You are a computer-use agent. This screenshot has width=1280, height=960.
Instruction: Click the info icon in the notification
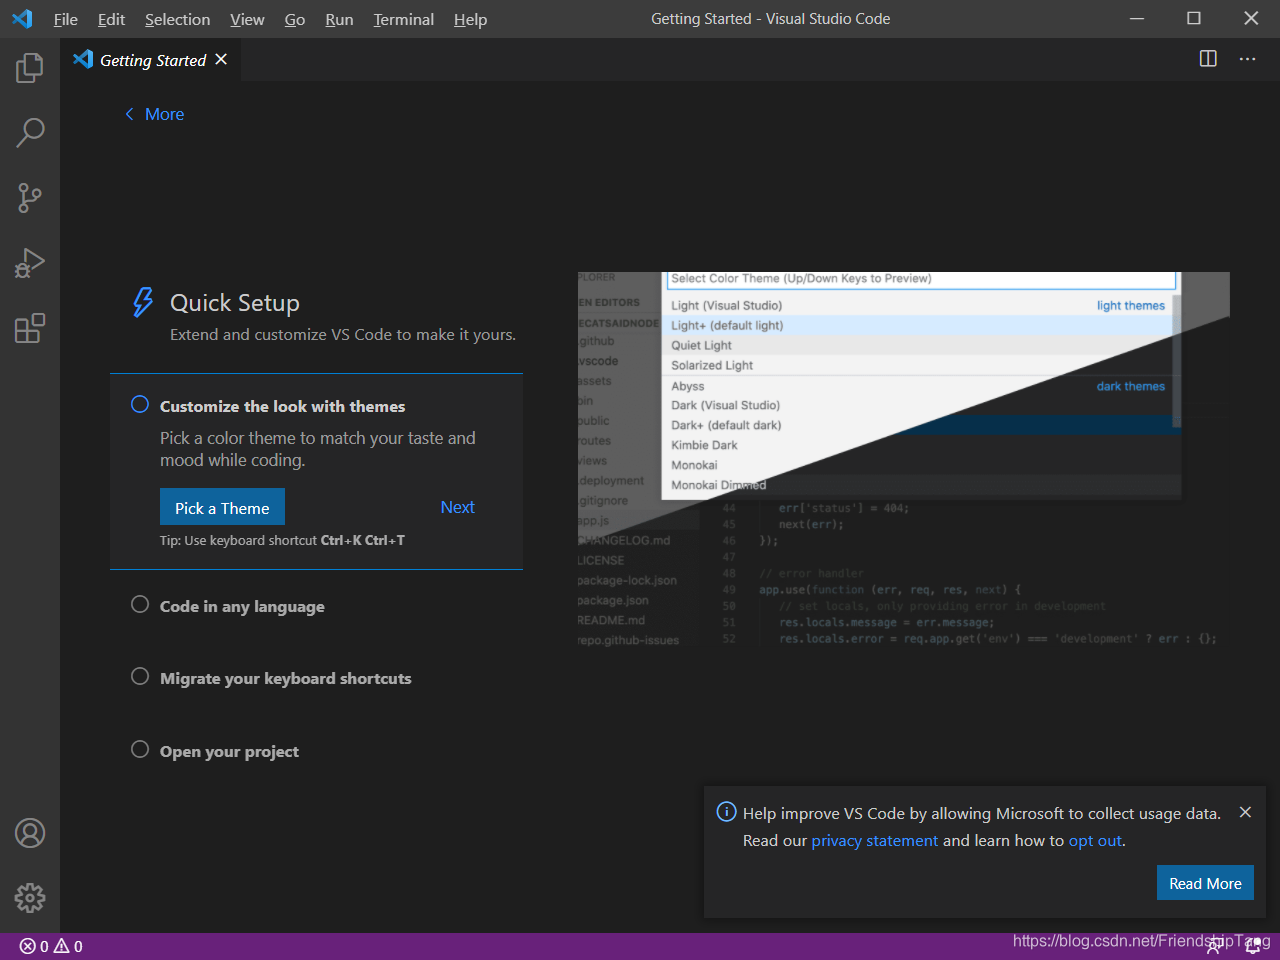point(727,812)
